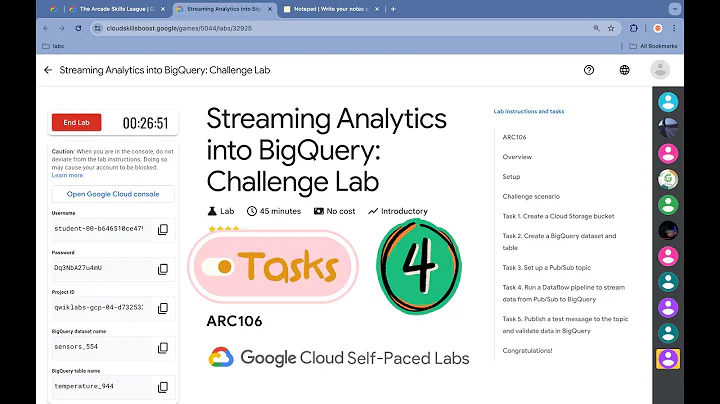Reload the current page

78,28
